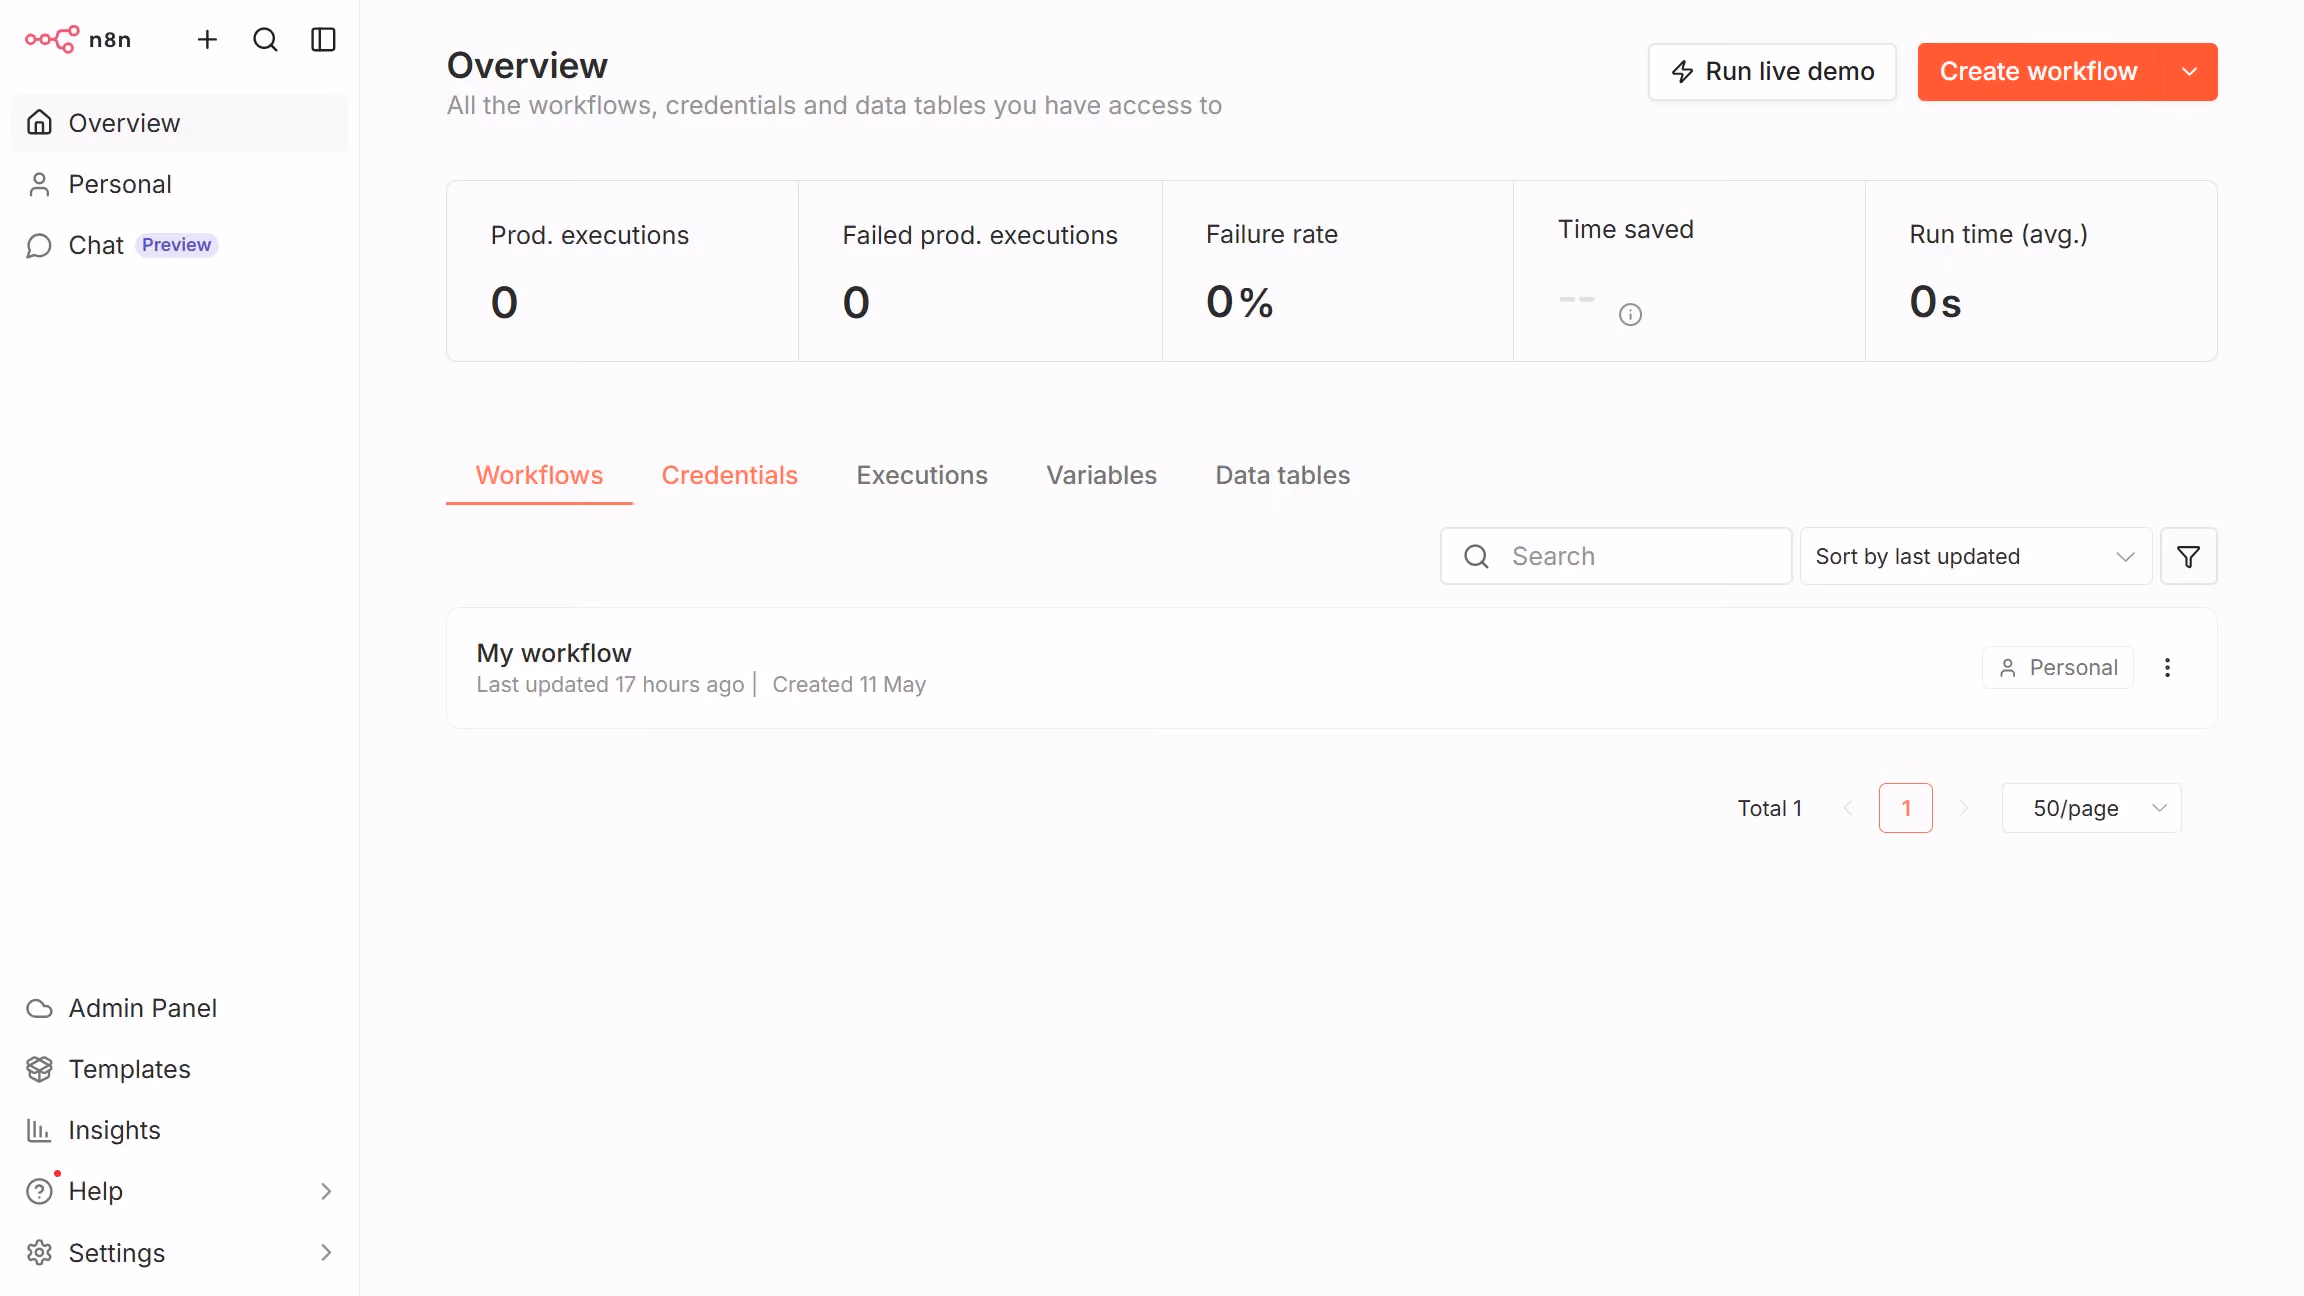2304x1296 pixels.
Task: Click the Insights bar chart icon
Action: tap(39, 1130)
